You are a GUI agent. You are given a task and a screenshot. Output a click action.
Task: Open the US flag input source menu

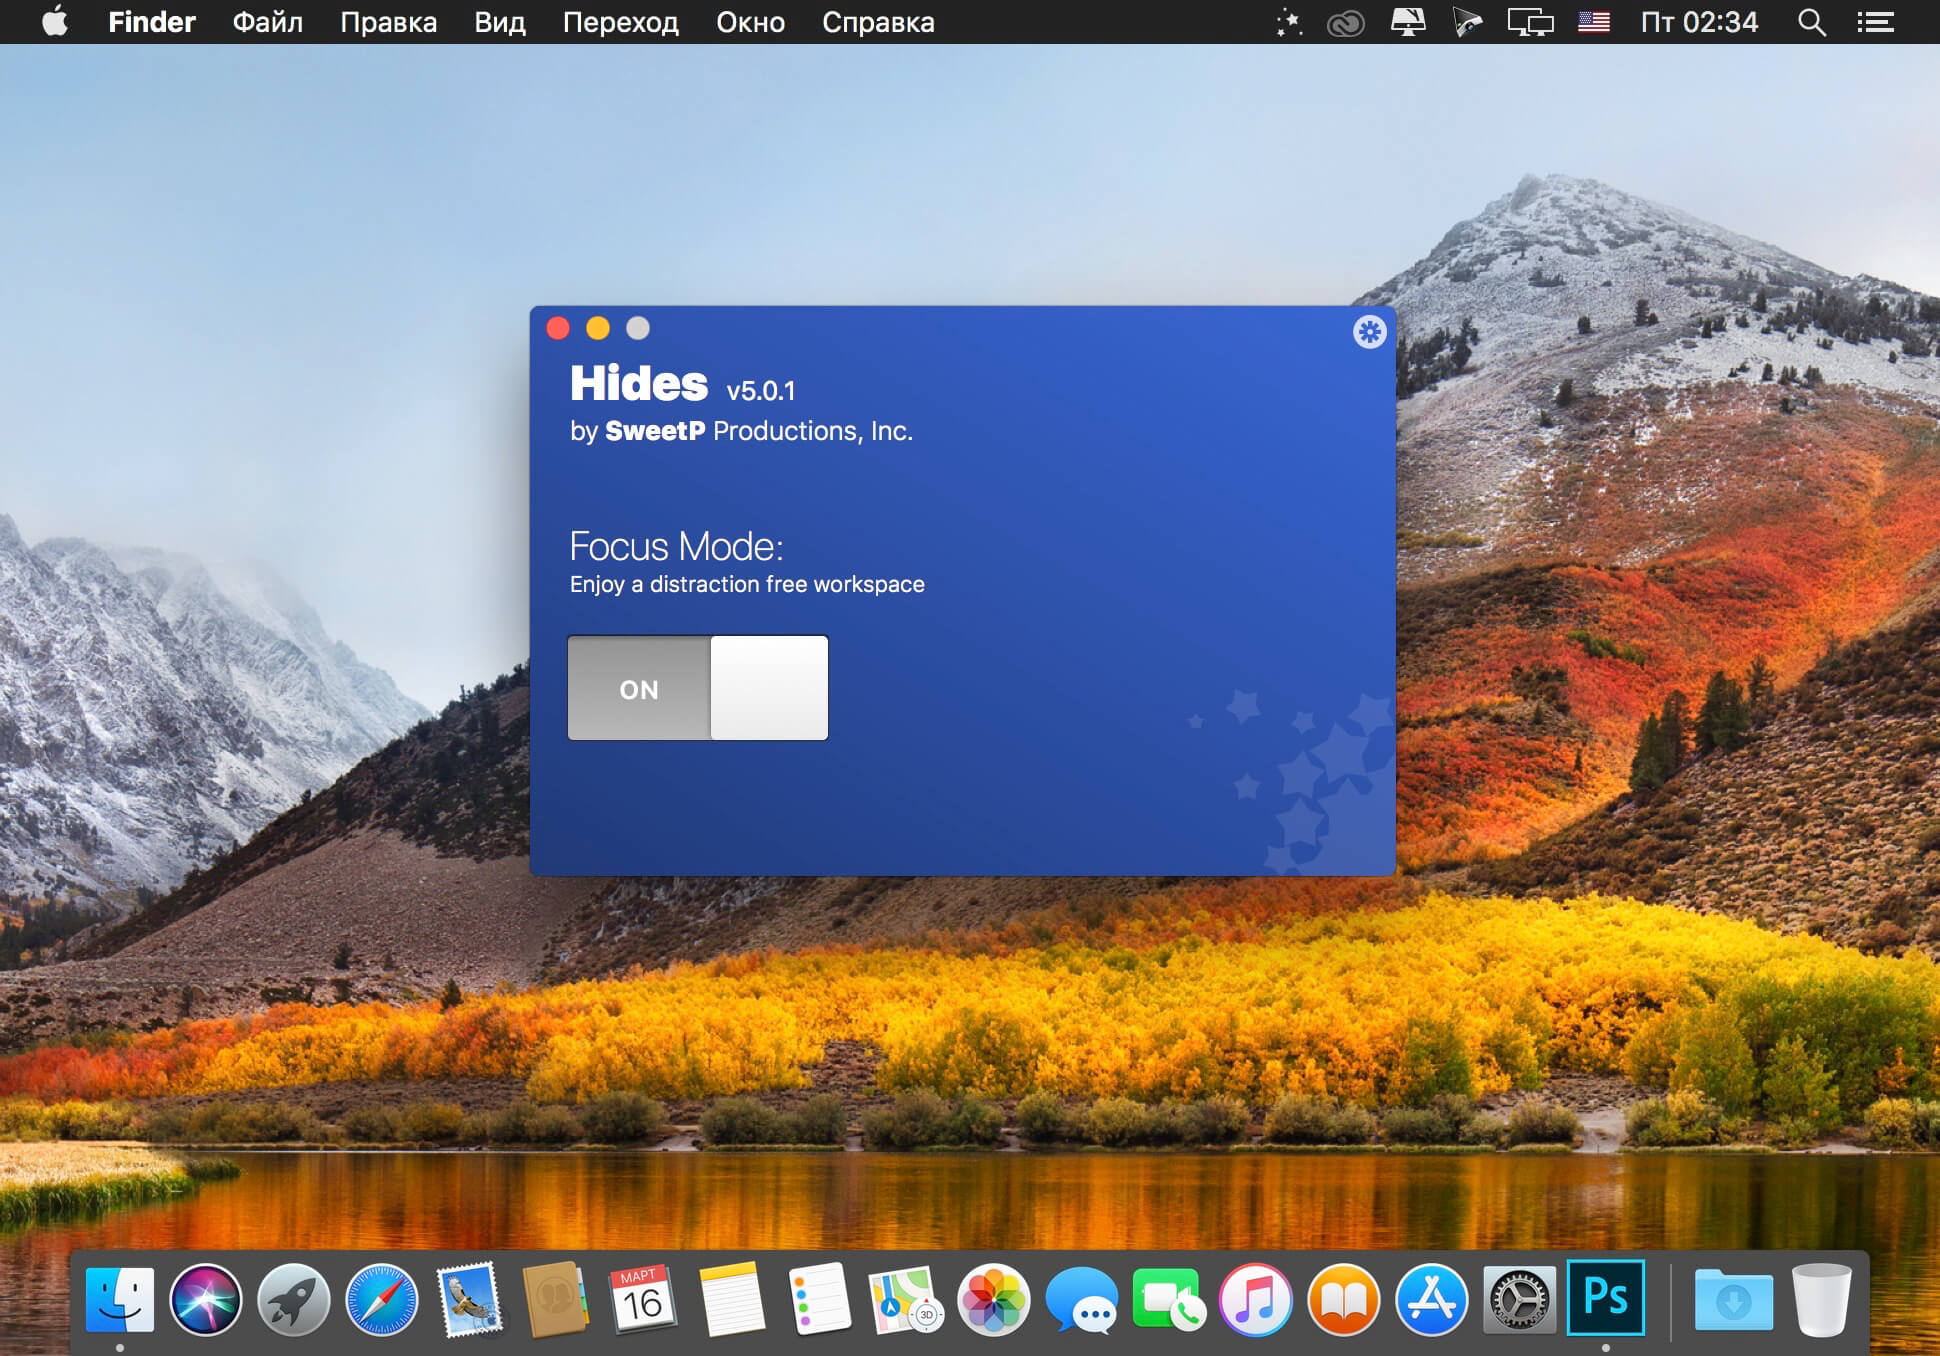coord(1594,22)
